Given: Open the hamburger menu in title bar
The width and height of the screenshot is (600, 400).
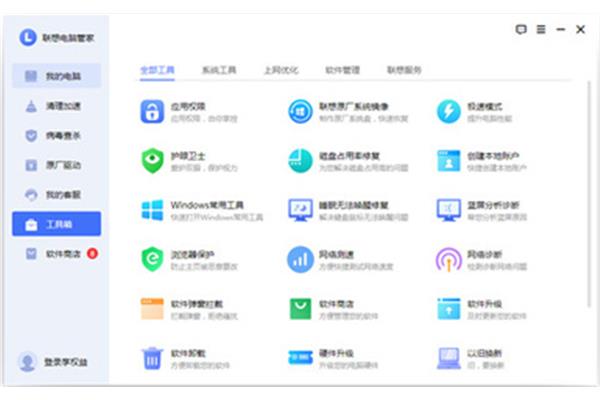Looking at the screenshot, I should coord(541,29).
